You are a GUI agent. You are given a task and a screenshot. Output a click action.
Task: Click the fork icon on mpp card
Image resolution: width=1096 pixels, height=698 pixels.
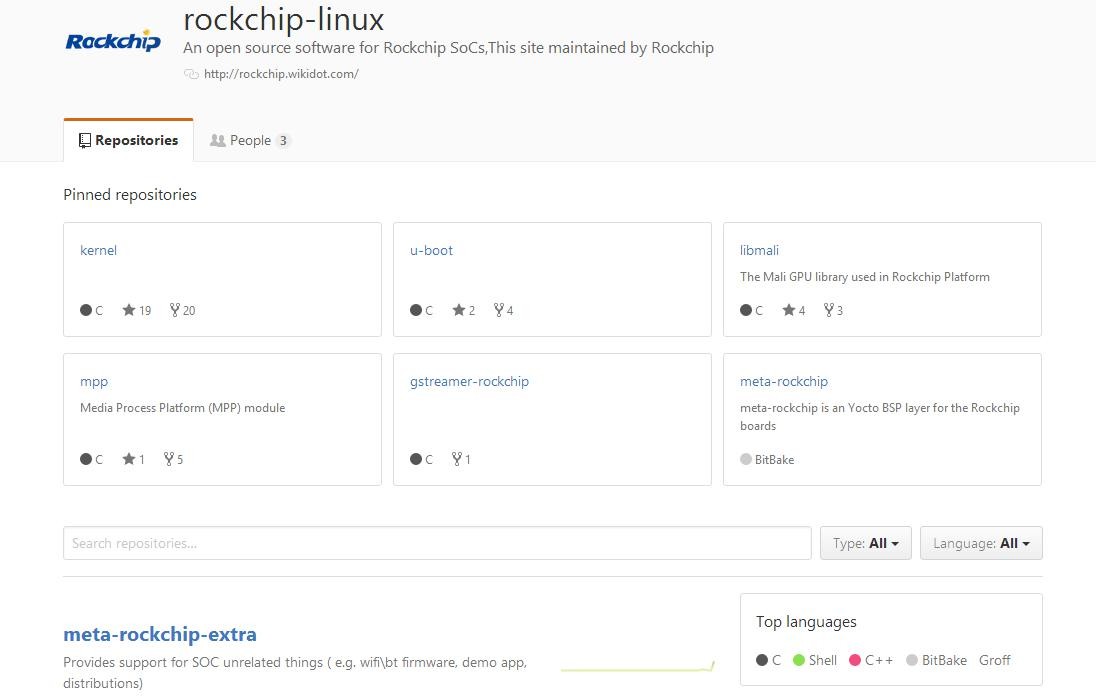tap(168, 459)
